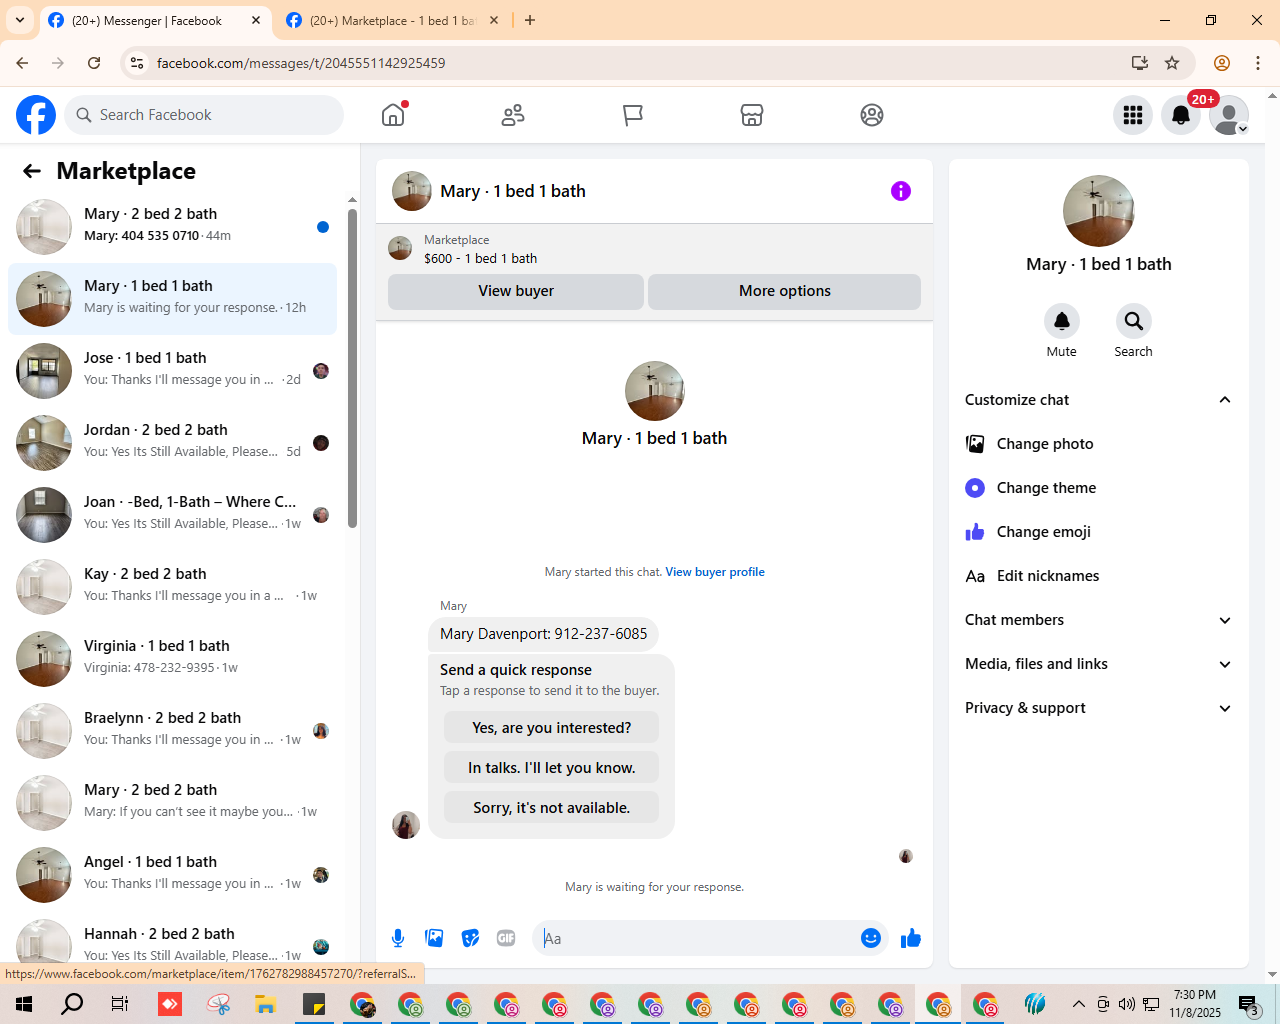Open the Facebook menu grid icon
The image size is (1280, 1024).
[x=1133, y=115]
